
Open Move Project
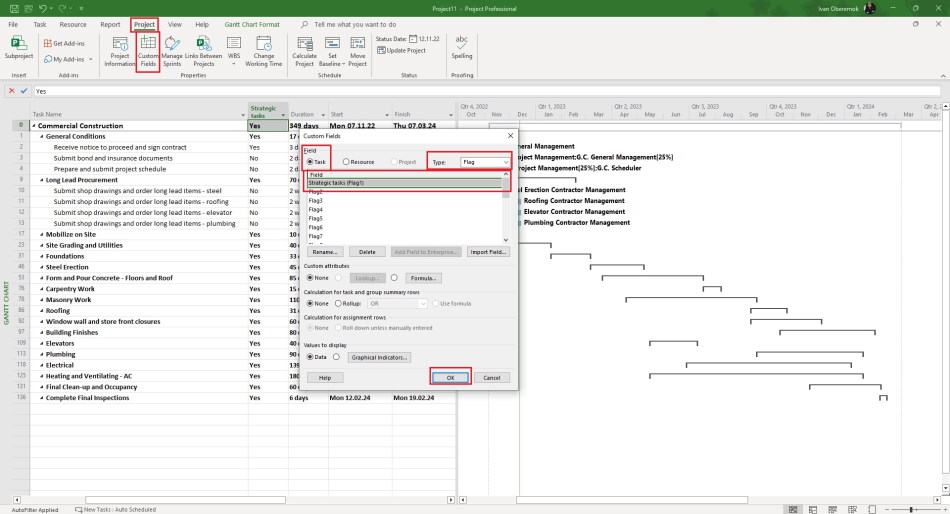tap(357, 51)
